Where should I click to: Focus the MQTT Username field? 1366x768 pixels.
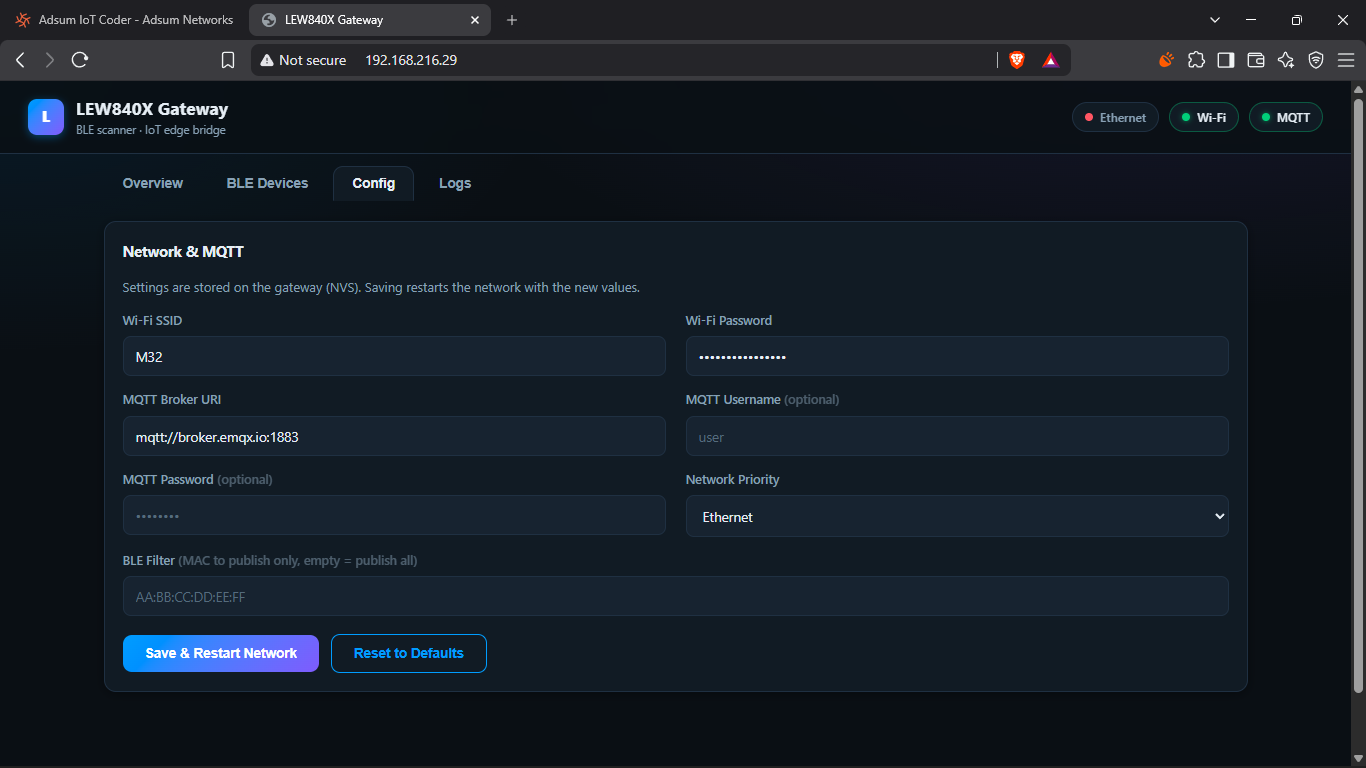click(x=957, y=436)
